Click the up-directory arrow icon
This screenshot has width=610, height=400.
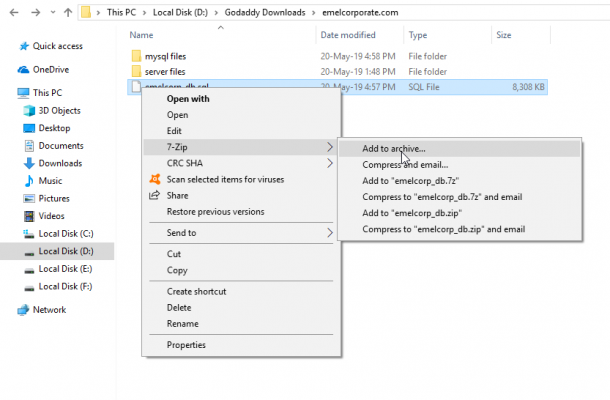click(x=67, y=14)
